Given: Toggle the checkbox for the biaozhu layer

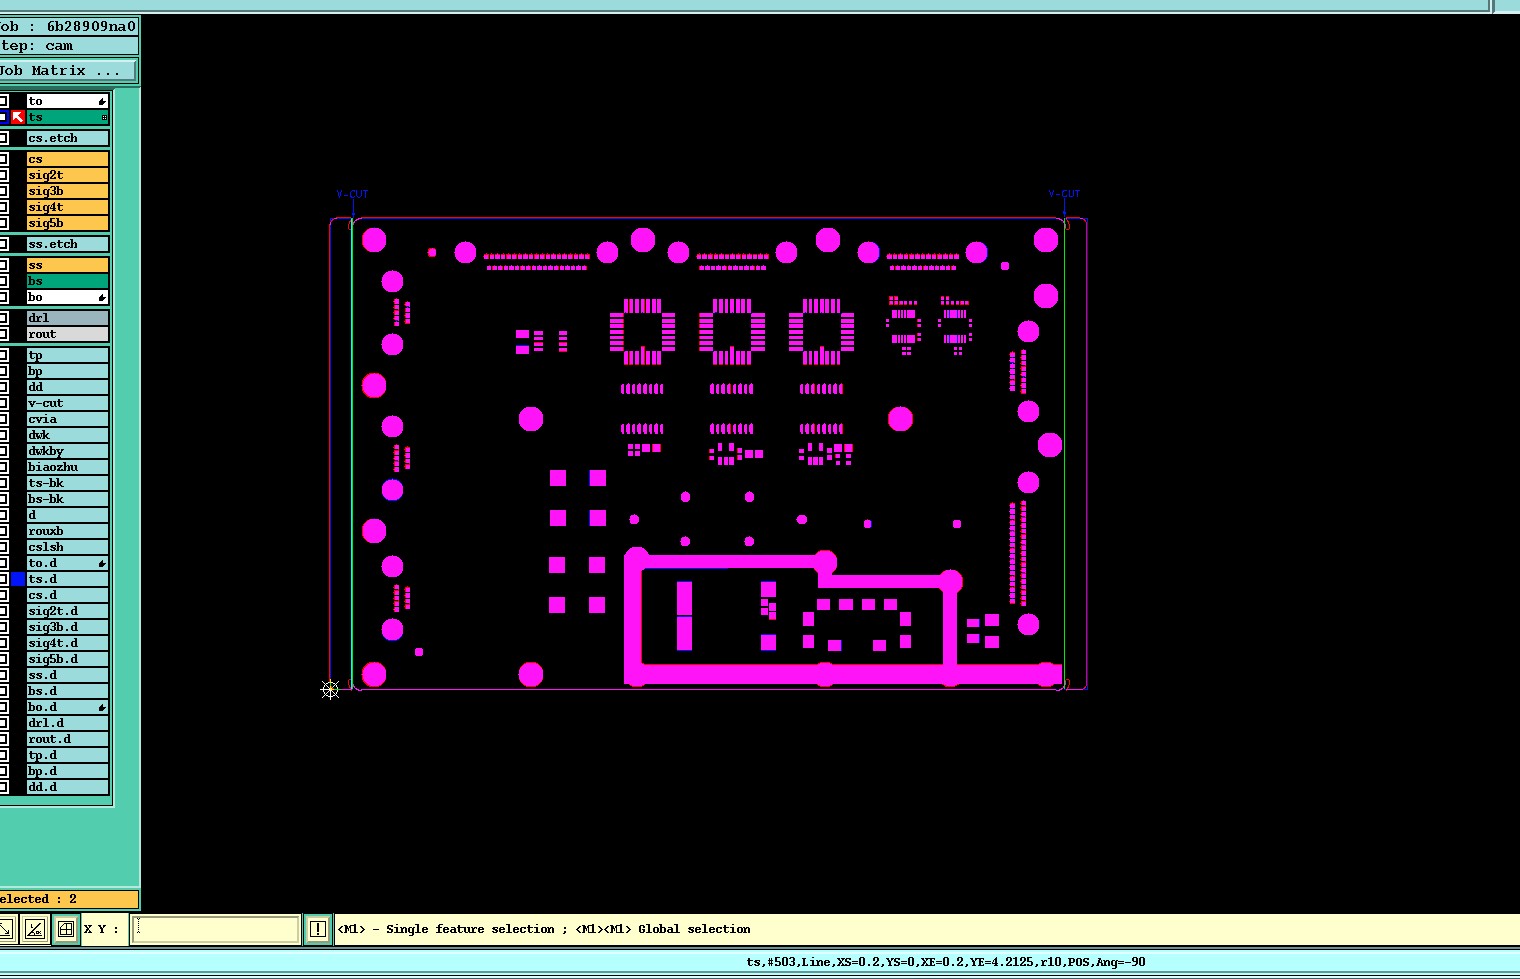Looking at the screenshot, I should pyautogui.click(x=4, y=467).
